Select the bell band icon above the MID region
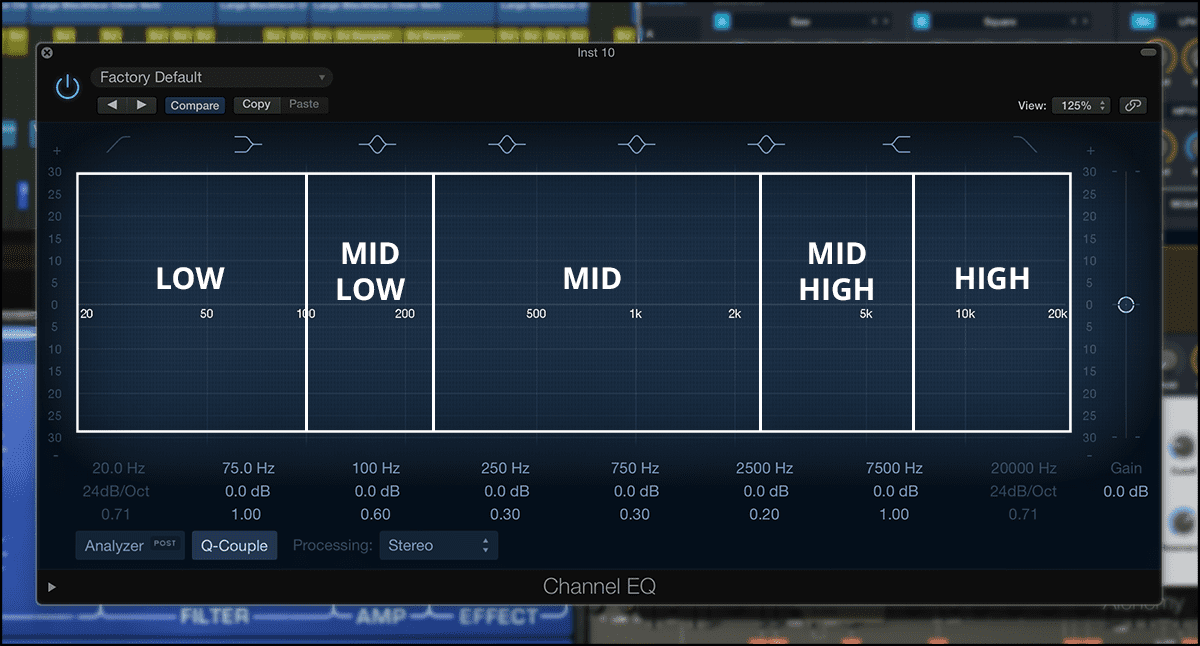 507,144
